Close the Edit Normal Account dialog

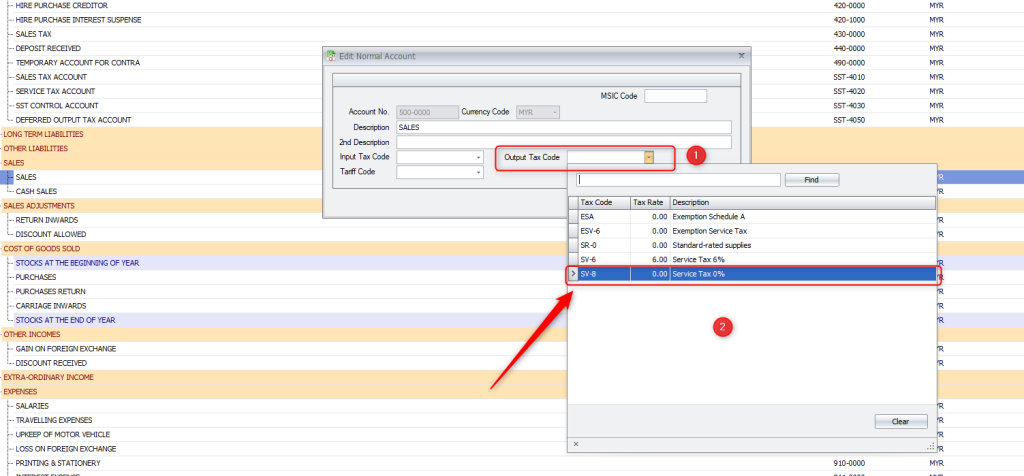741,56
